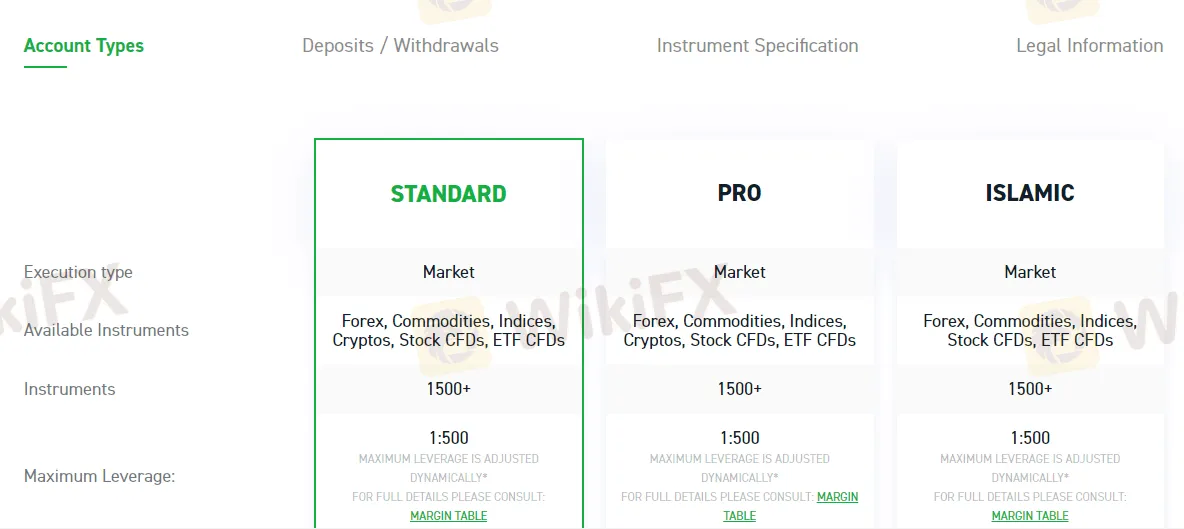
Task: Open Margin Table link under Islamic
Action: (1030, 516)
